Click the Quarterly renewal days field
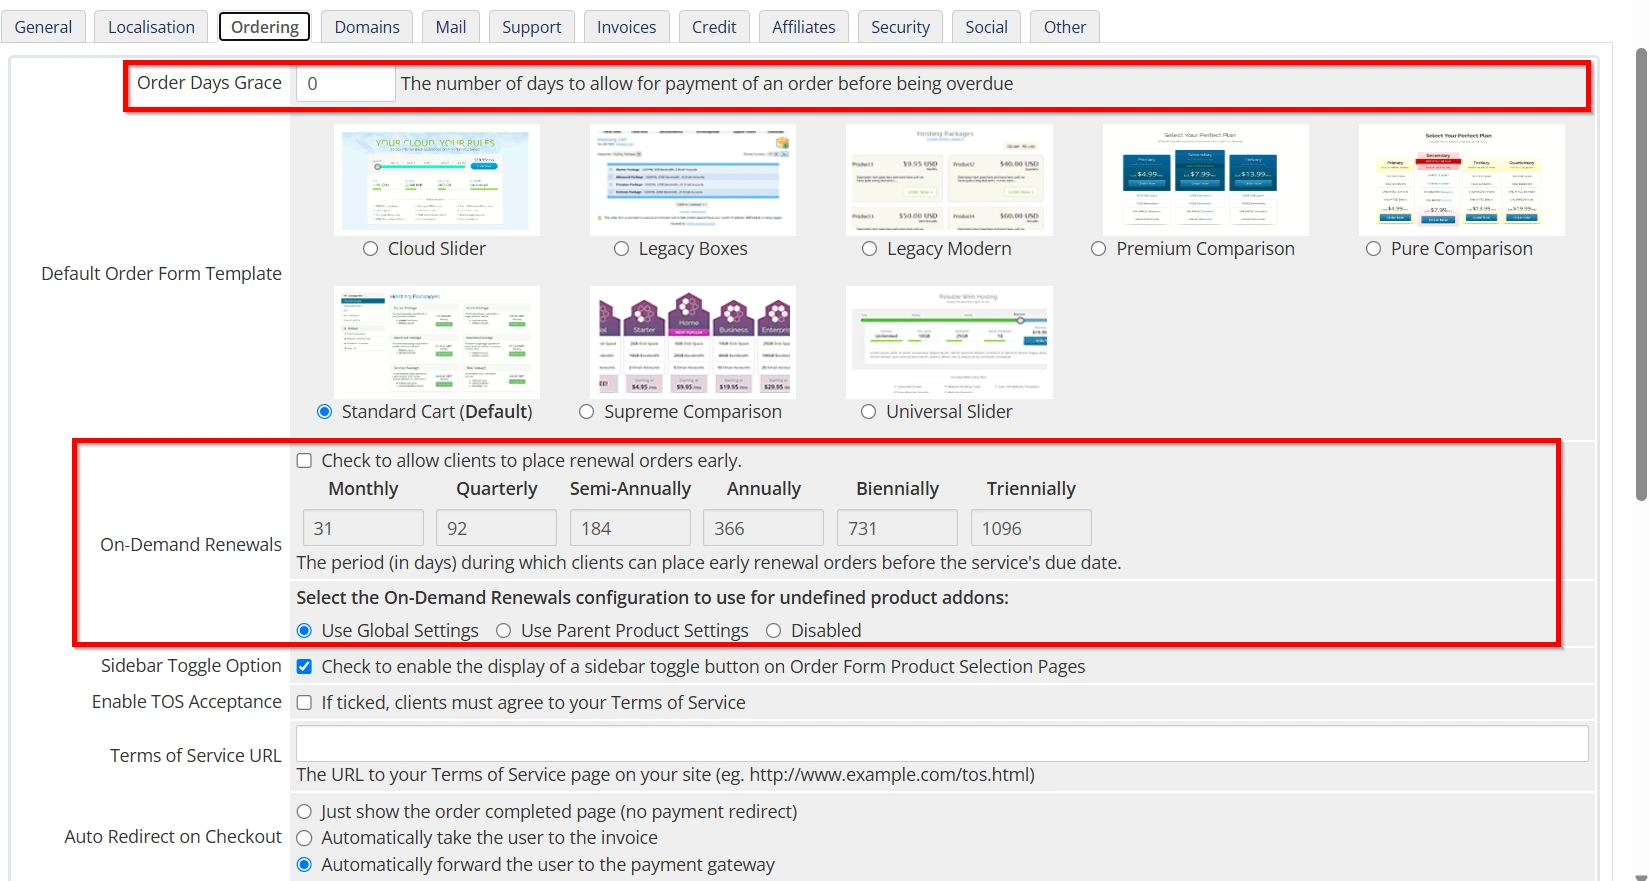The width and height of the screenshot is (1650, 881). pos(496,528)
